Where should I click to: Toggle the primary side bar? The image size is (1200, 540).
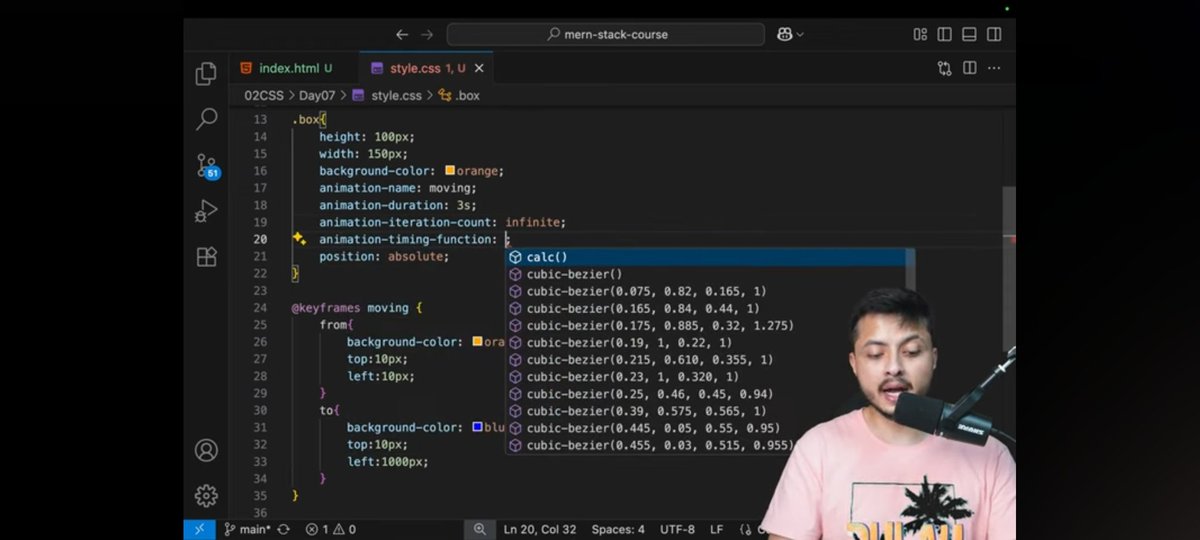[944, 34]
